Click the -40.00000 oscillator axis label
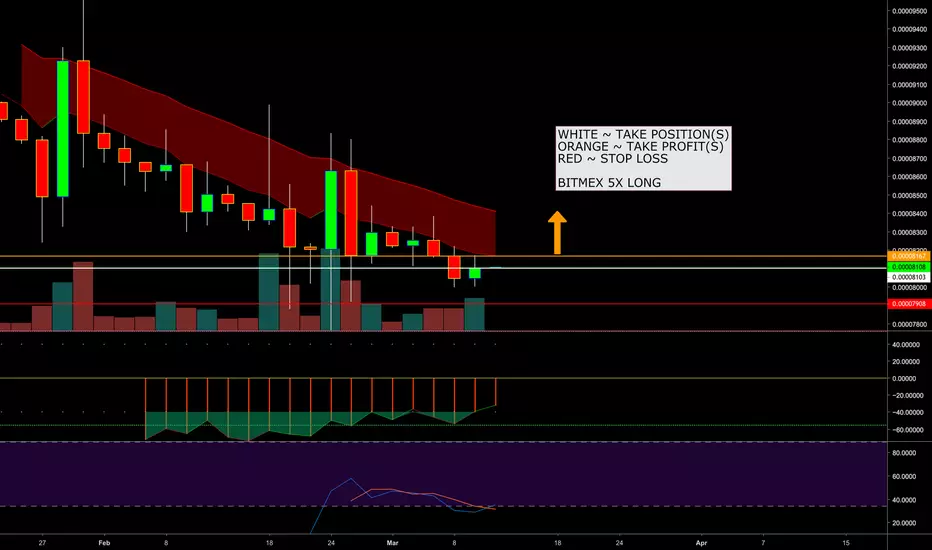The image size is (932, 550). (907, 412)
